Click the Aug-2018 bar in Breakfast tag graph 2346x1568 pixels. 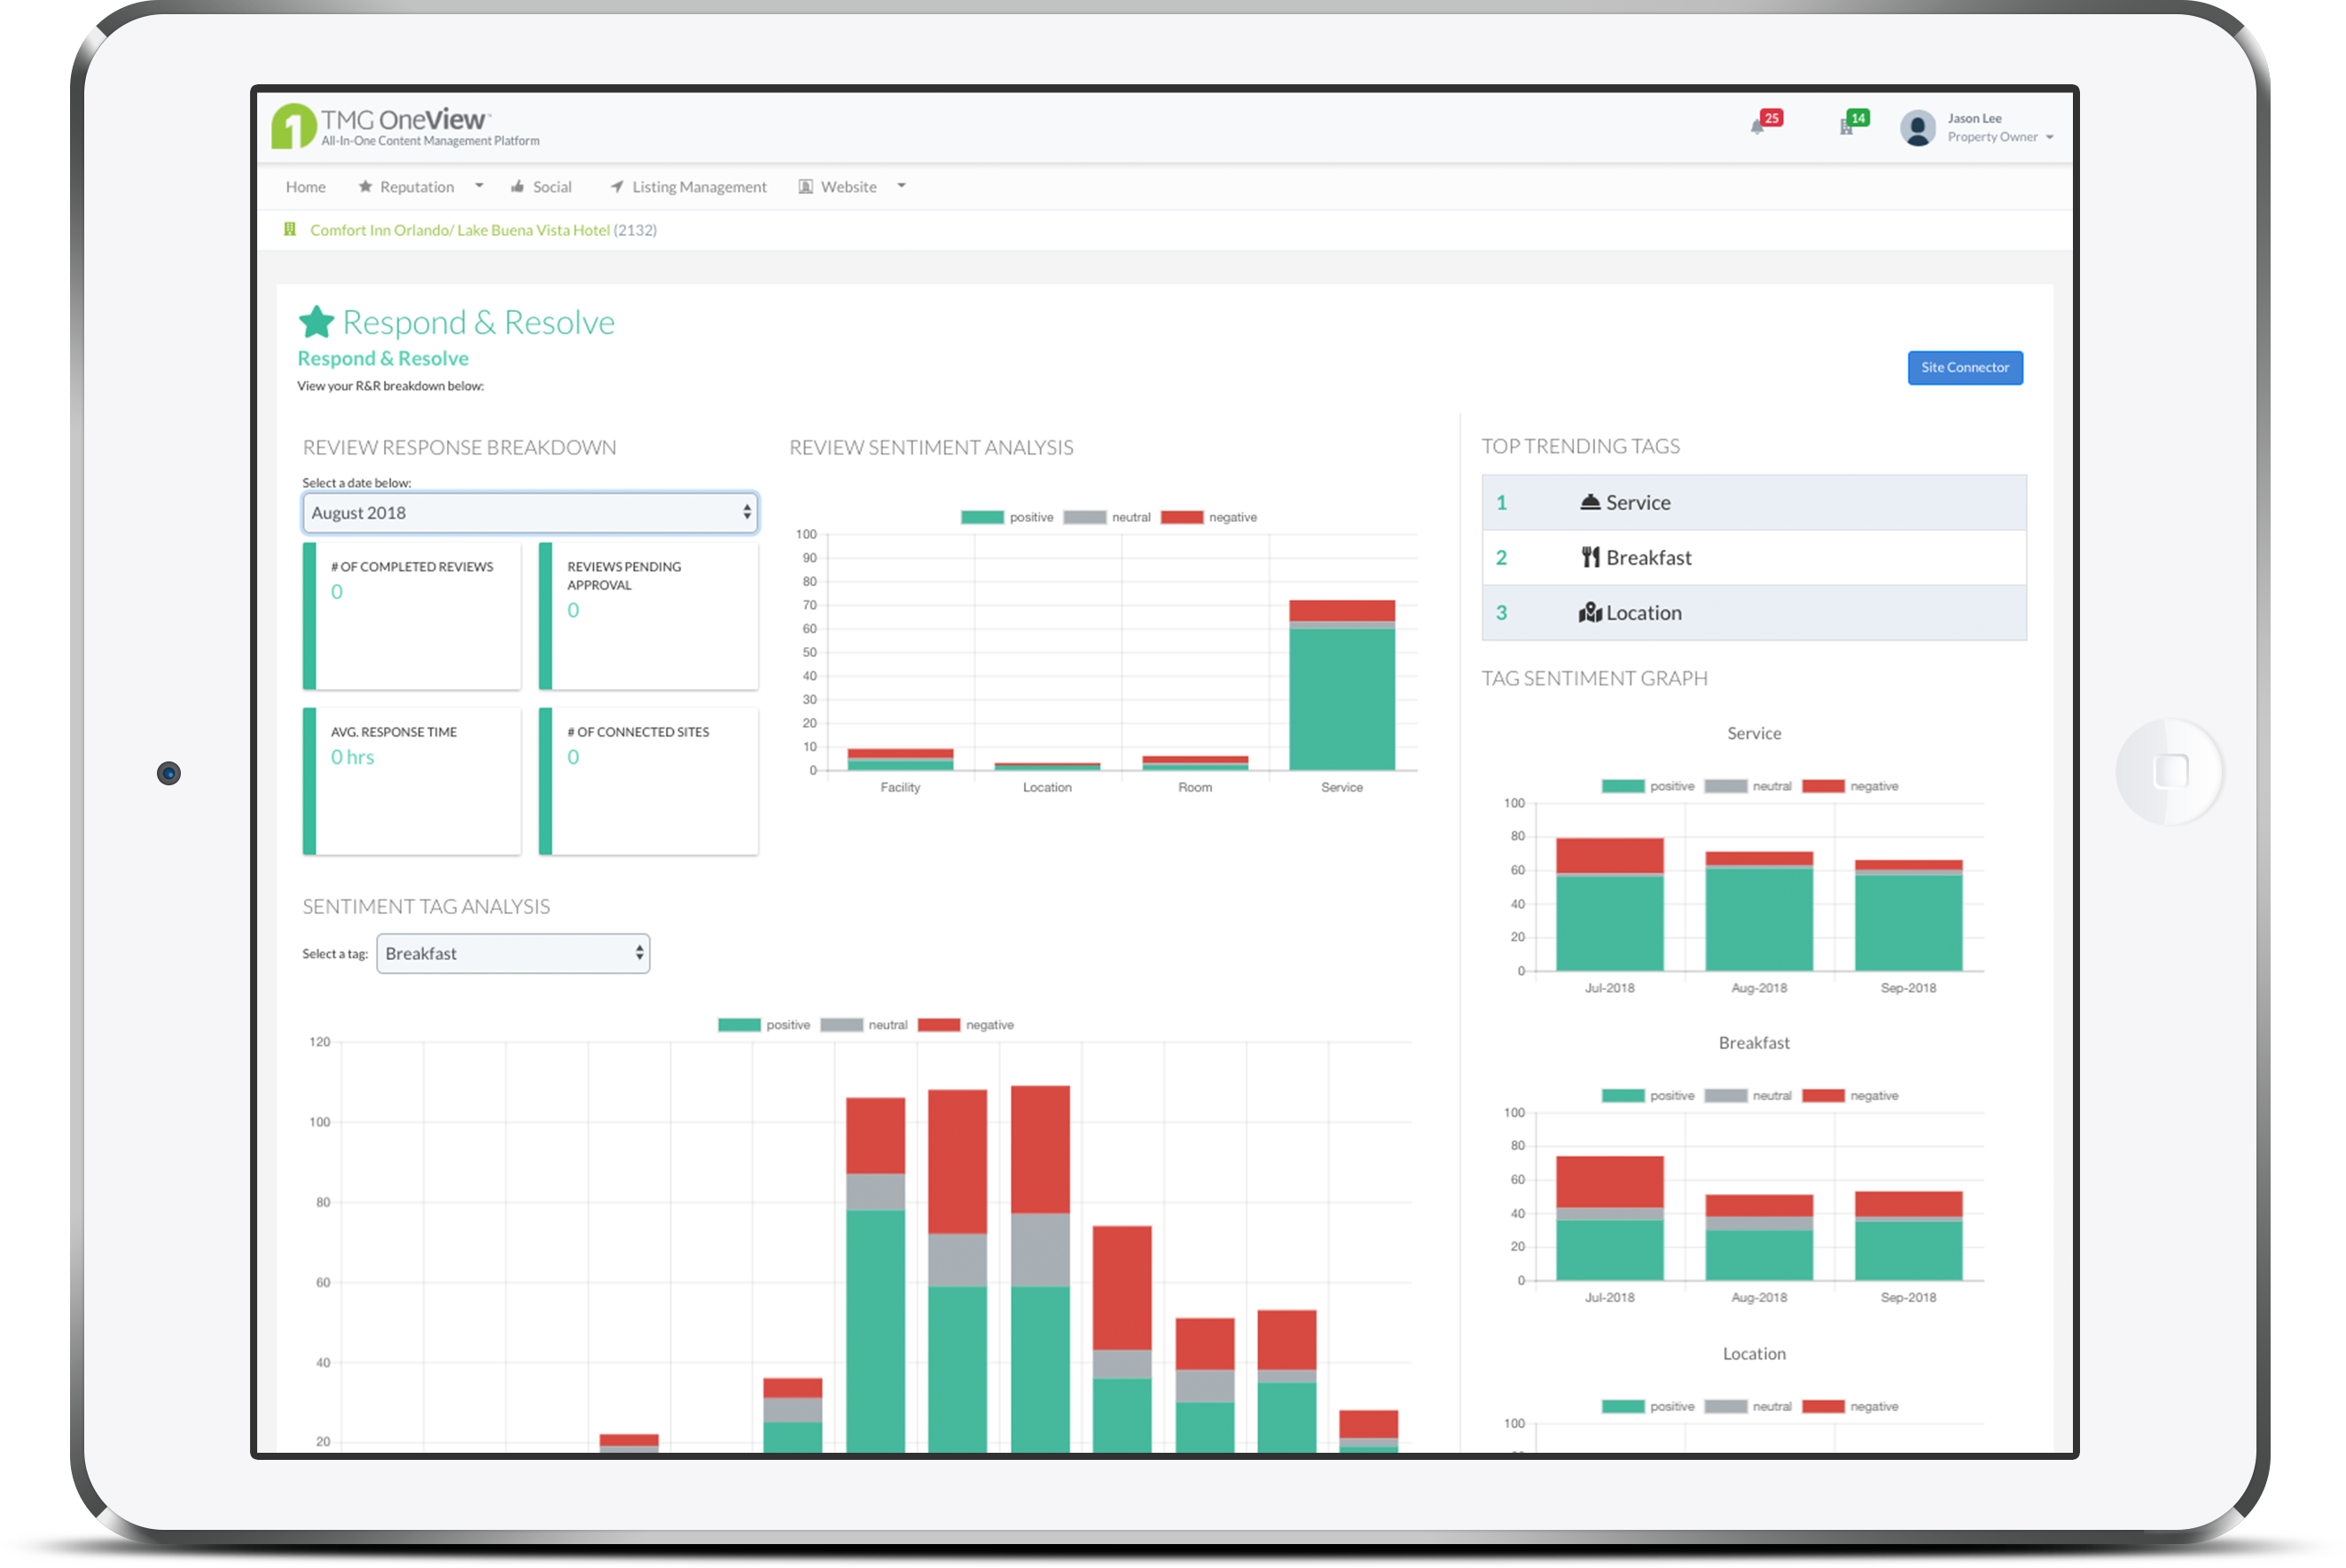click(x=1759, y=1237)
